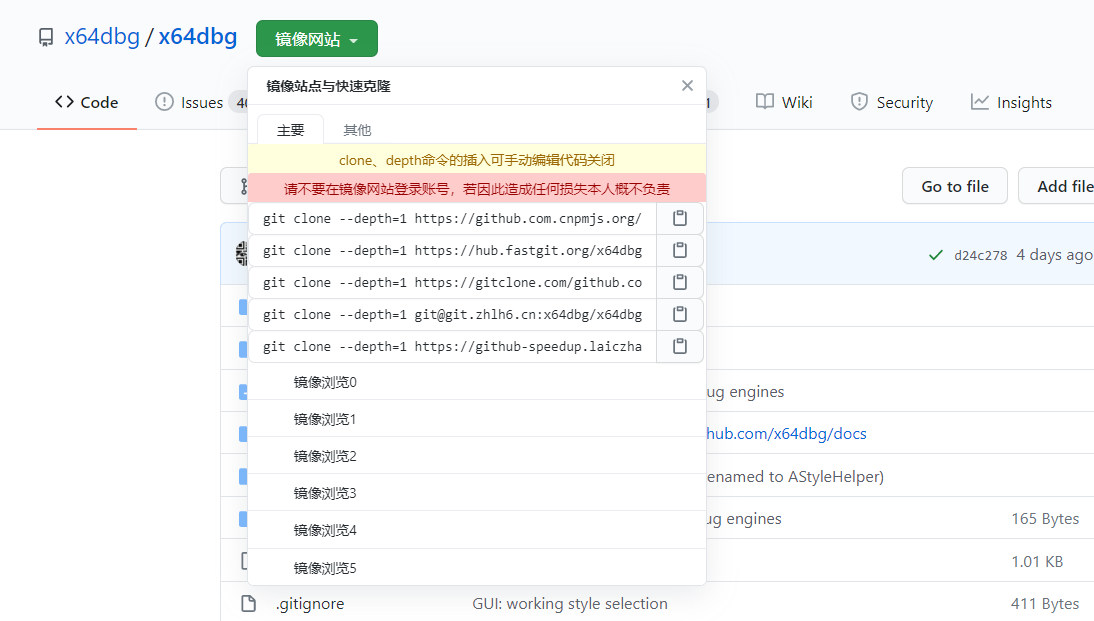
Task: Open 镜像浏览0 mirror link
Action: coord(477,382)
